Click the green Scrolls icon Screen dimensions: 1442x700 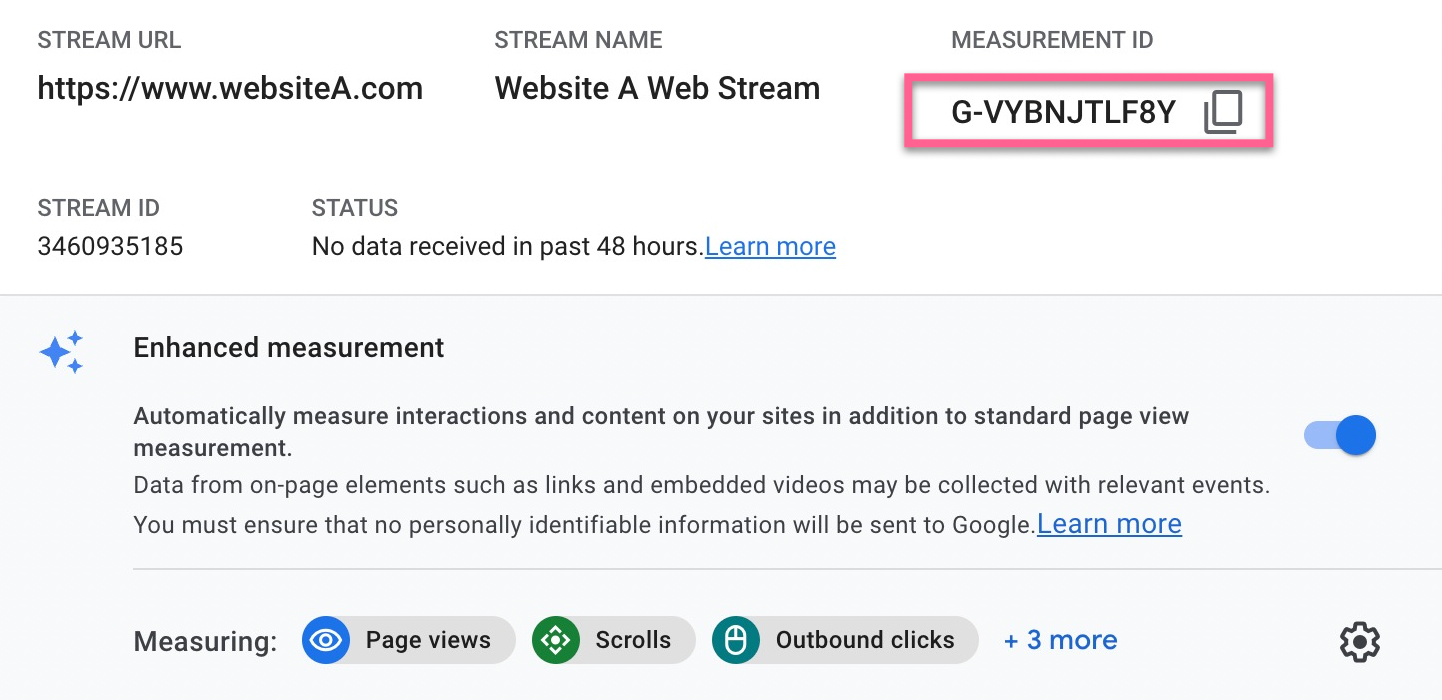click(x=556, y=640)
